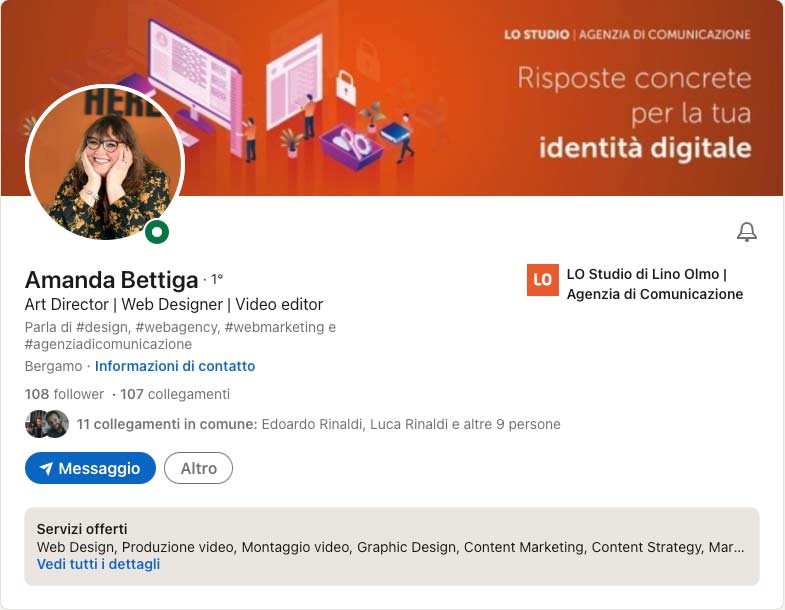
Task: Open Informazioni di contatto link
Action: point(175,366)
